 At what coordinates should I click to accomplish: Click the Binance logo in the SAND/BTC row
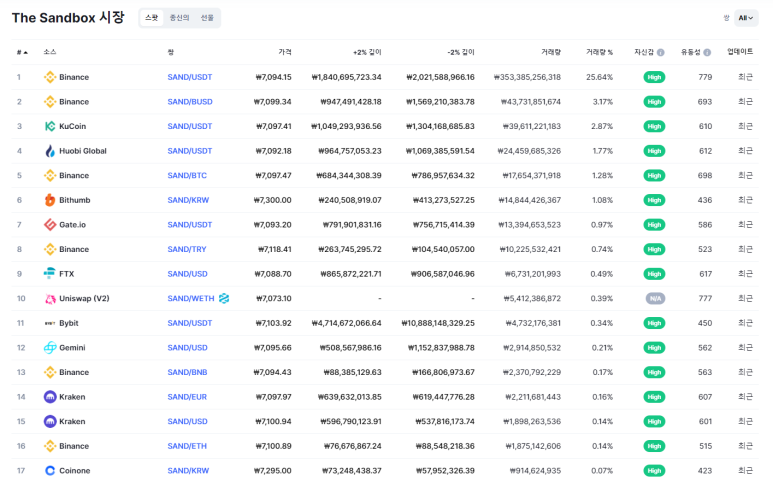[50, 175]
